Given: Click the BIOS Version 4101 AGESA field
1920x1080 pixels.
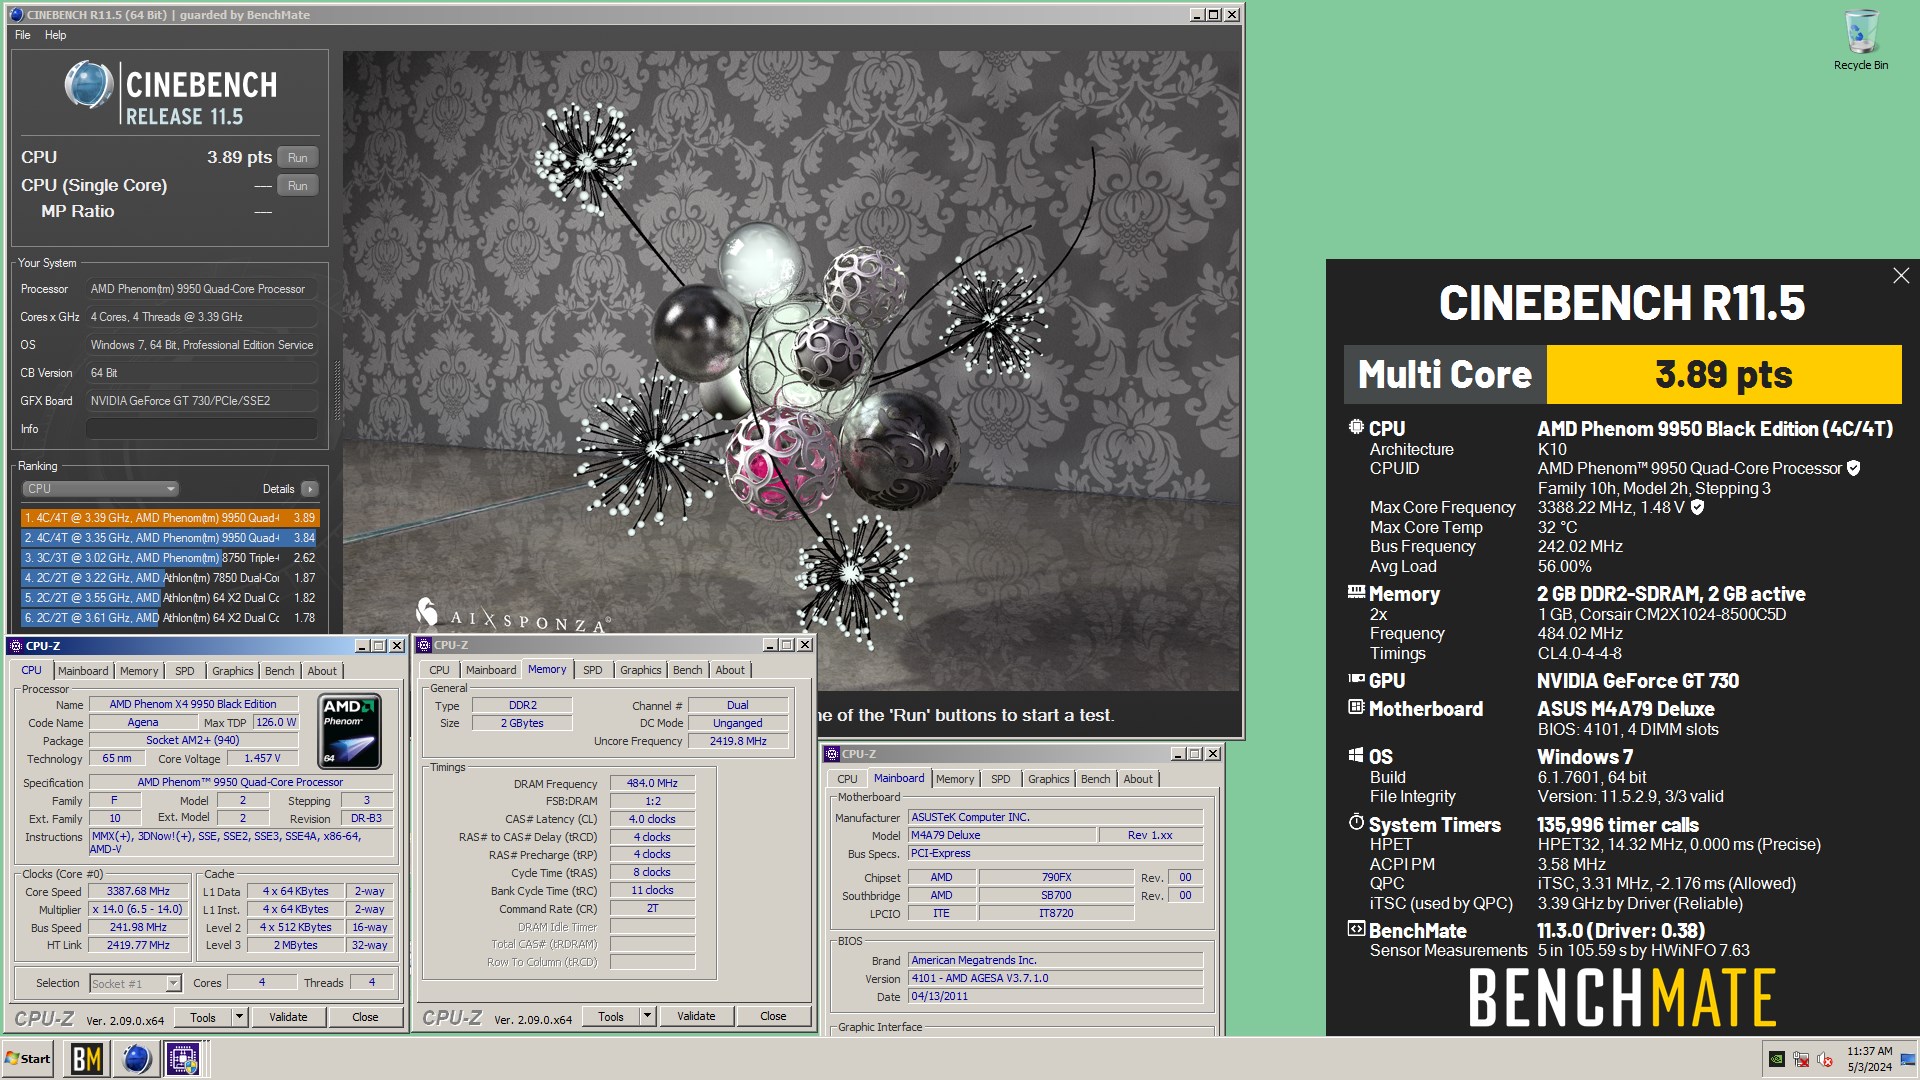Looking at the screenshot, I should click(x=1055, y=978).
